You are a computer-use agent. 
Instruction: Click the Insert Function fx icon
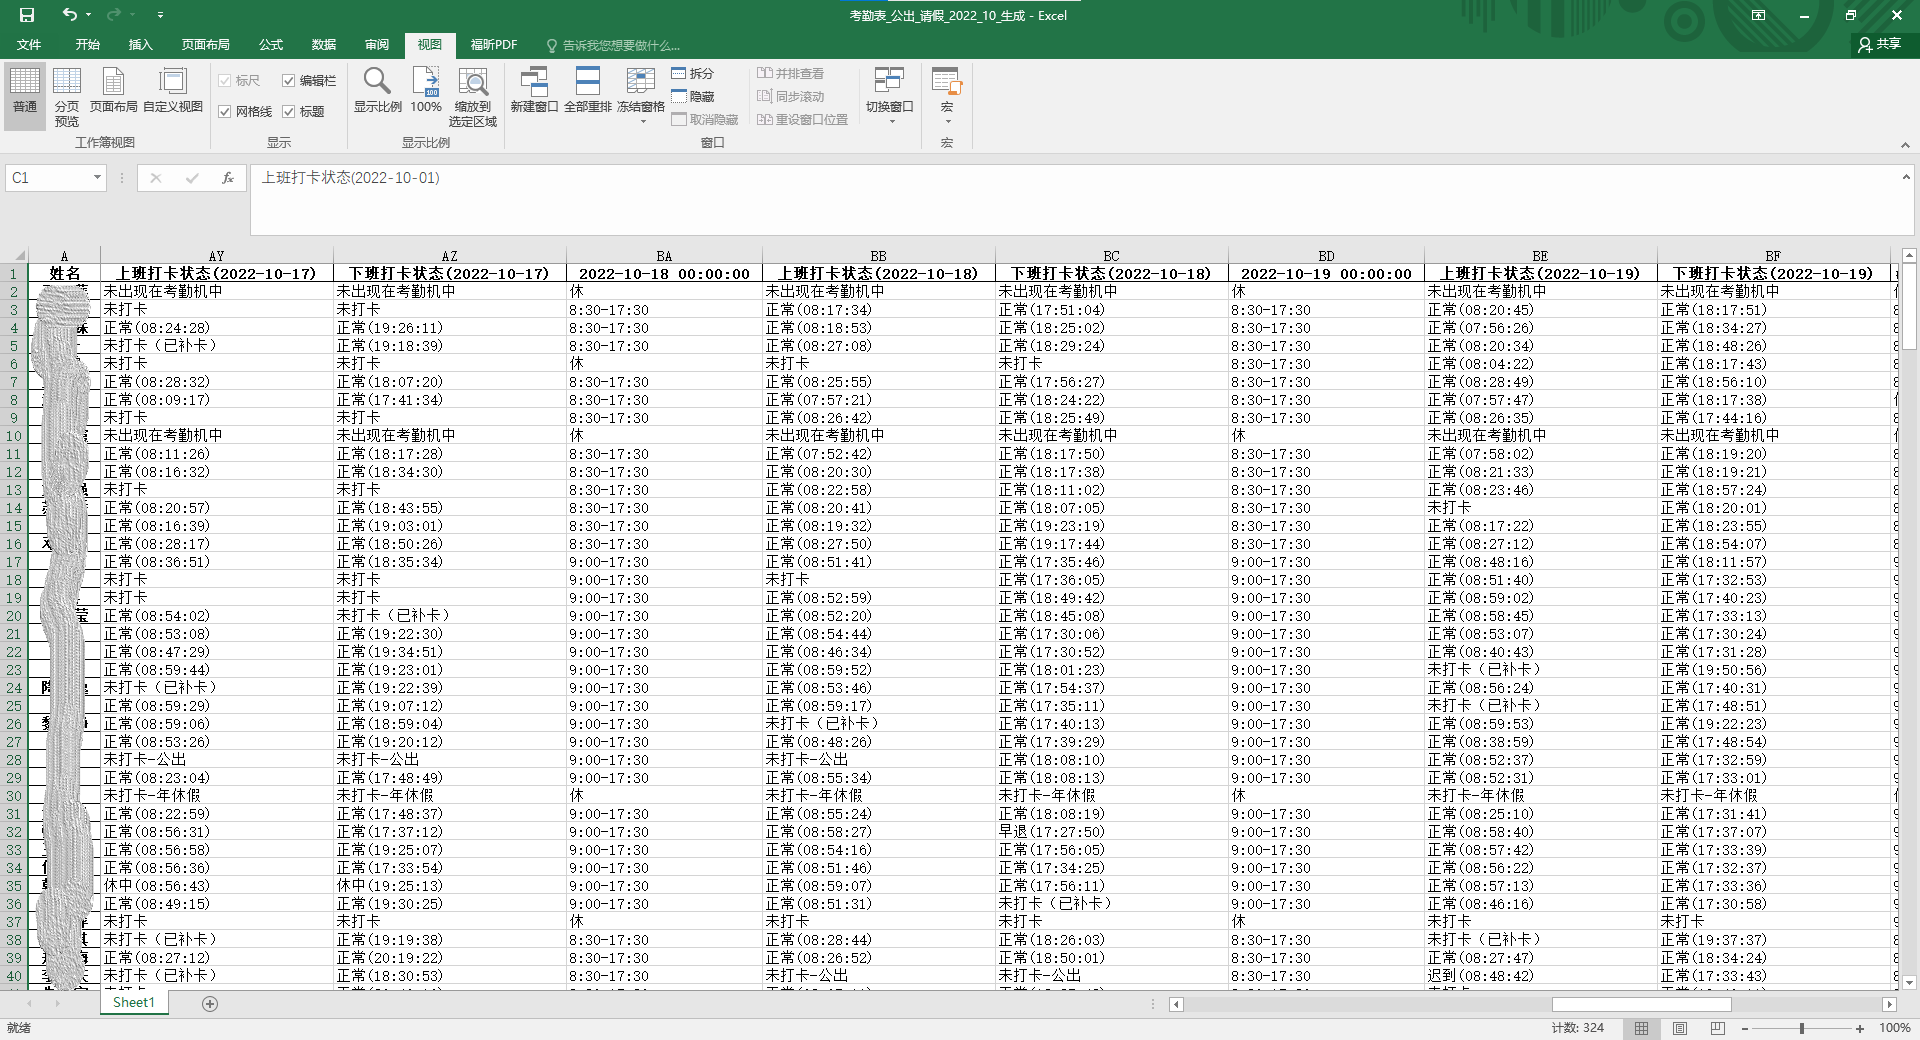coord(228,178)
